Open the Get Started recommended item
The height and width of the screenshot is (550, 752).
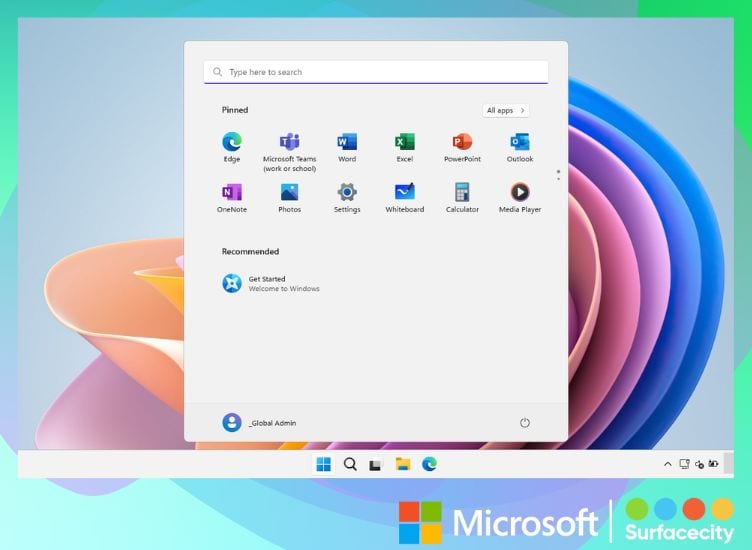point(270,284)
